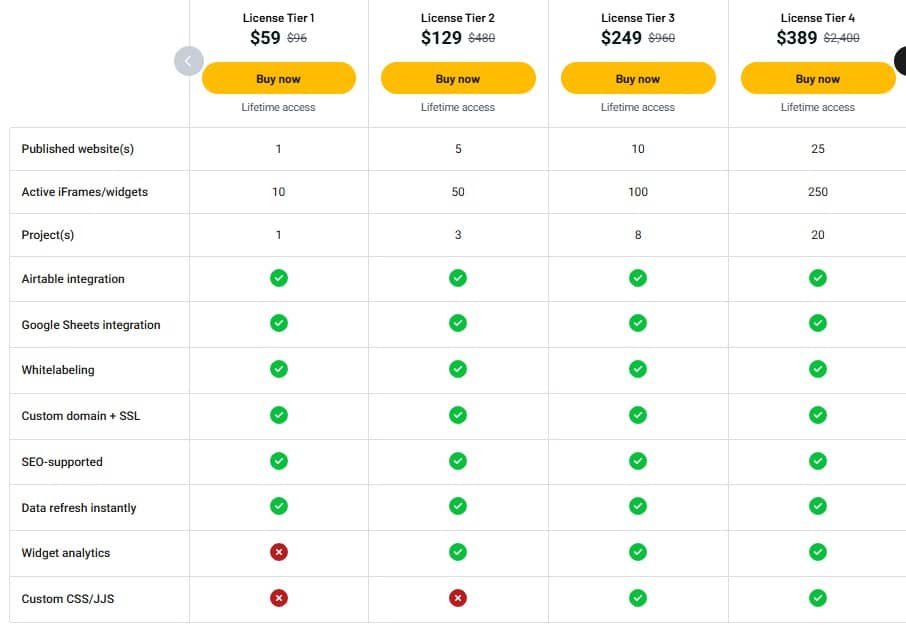Click the green checkmark for Tier 4 Custom CSS/JJS
Image resolution: width=906 pixels, height=625 pixels.
pos(818,597)
